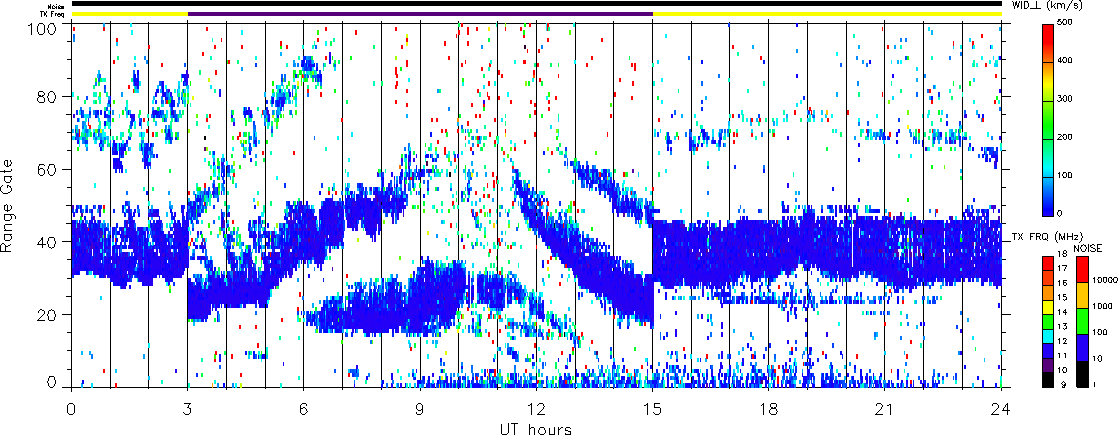The width and height of the screenshot is (1118, 435).
Task: Select the "1000" value in the NOISE legend
Action: 1100,307
